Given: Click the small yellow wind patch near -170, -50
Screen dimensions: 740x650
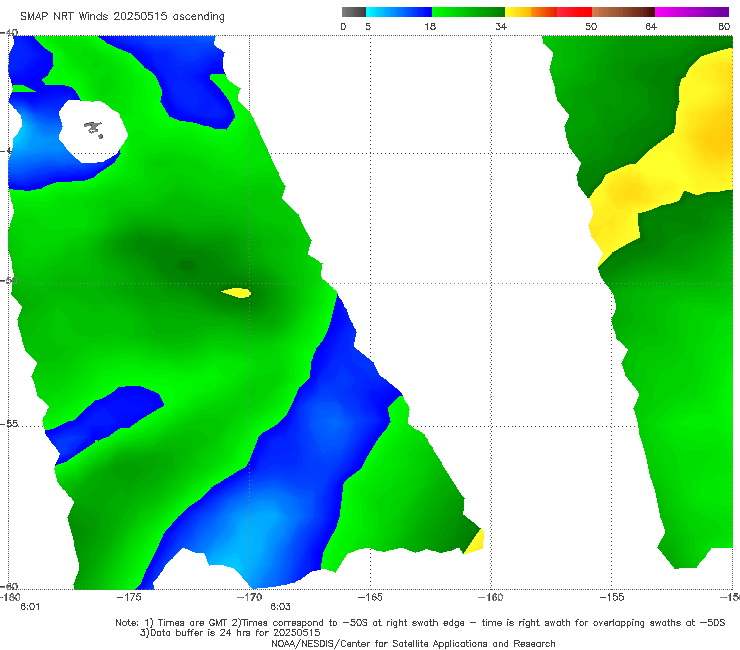Looking at the screenshot, I should pyautogui.click(x=236, y=293).
